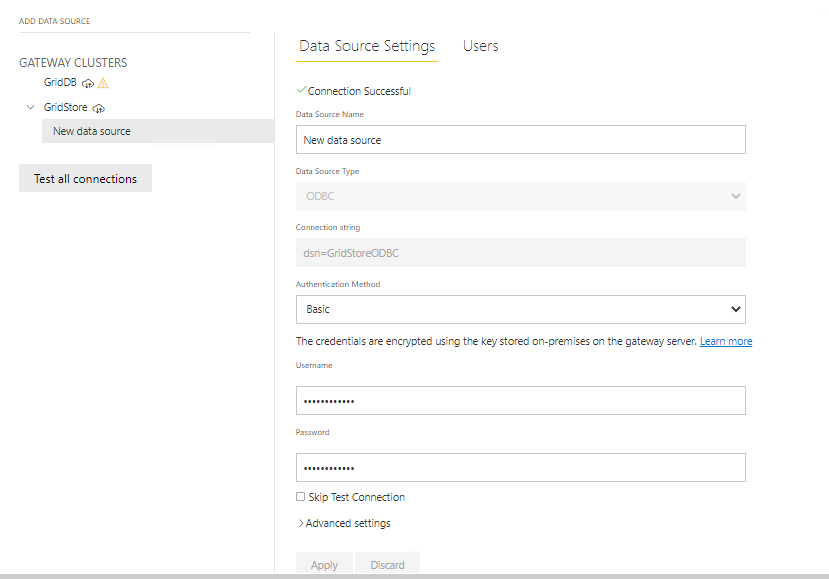Open the Data Source Type dropdown
Image resolution: width=829 pixels, height=579 pixels.
click(x=520, y=196)
